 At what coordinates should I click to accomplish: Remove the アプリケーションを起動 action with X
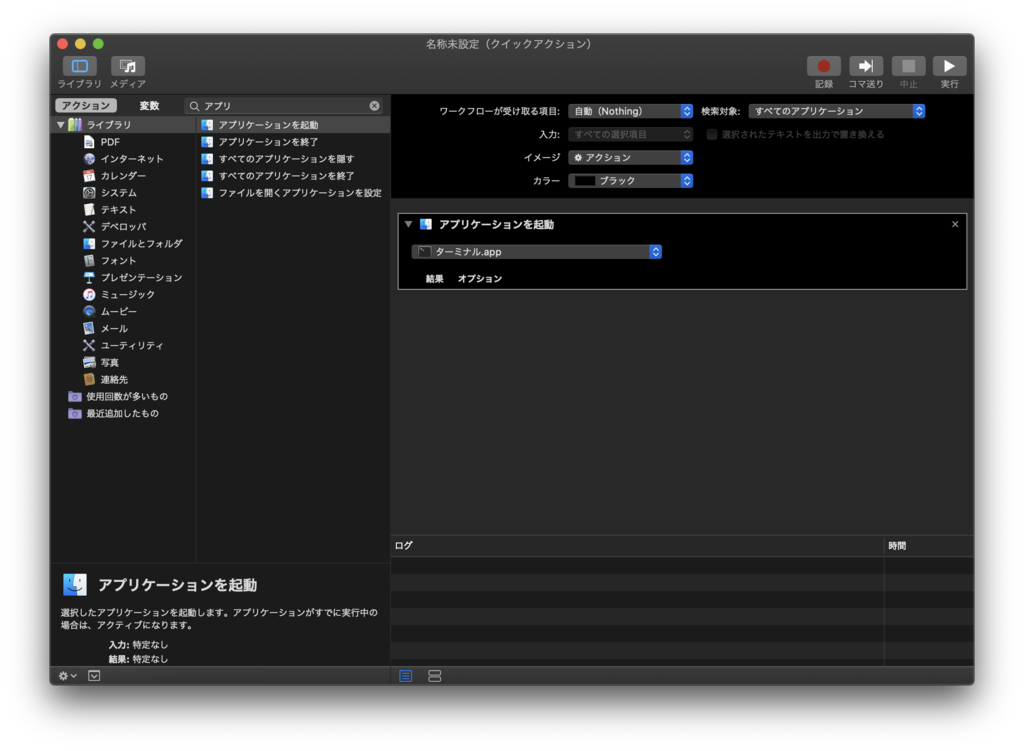(x=955, y=224)
